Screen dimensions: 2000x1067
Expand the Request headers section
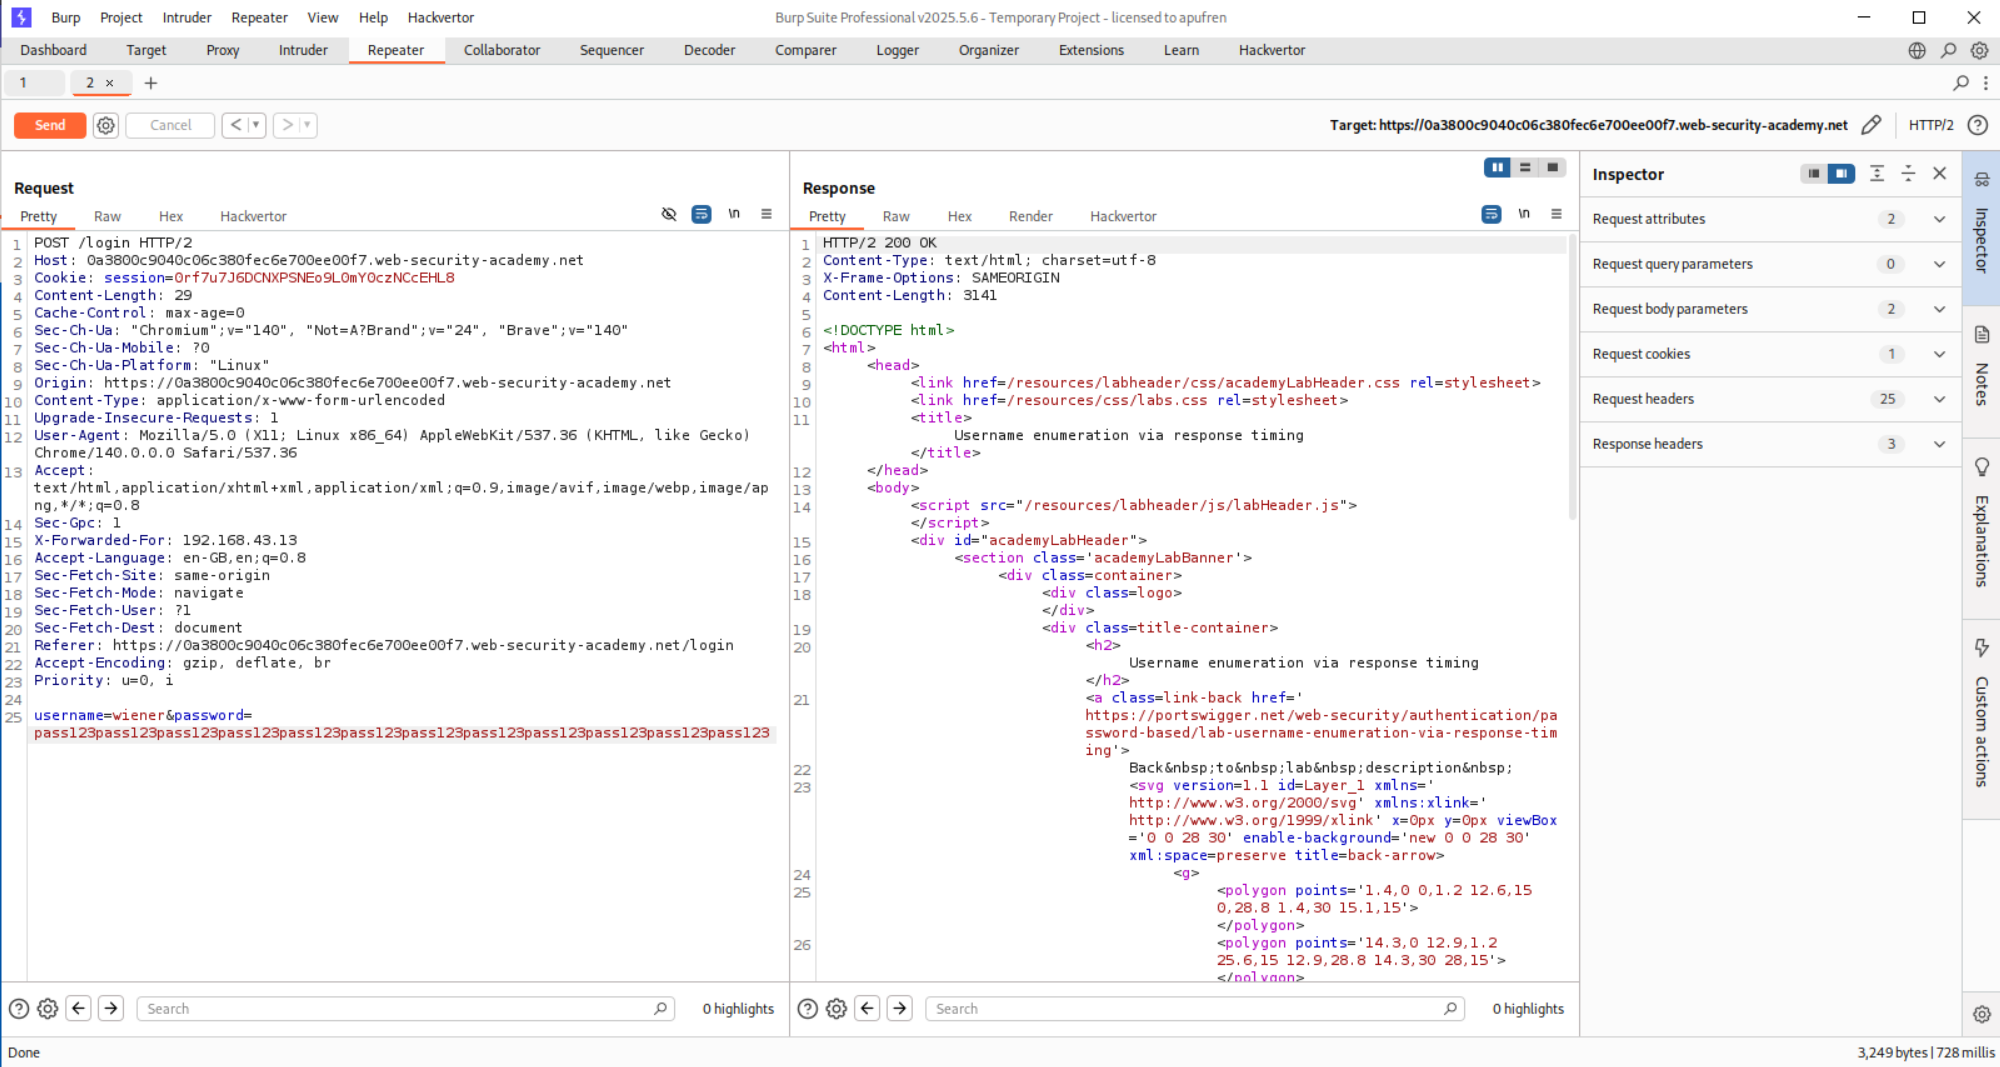click(1939, 399)
